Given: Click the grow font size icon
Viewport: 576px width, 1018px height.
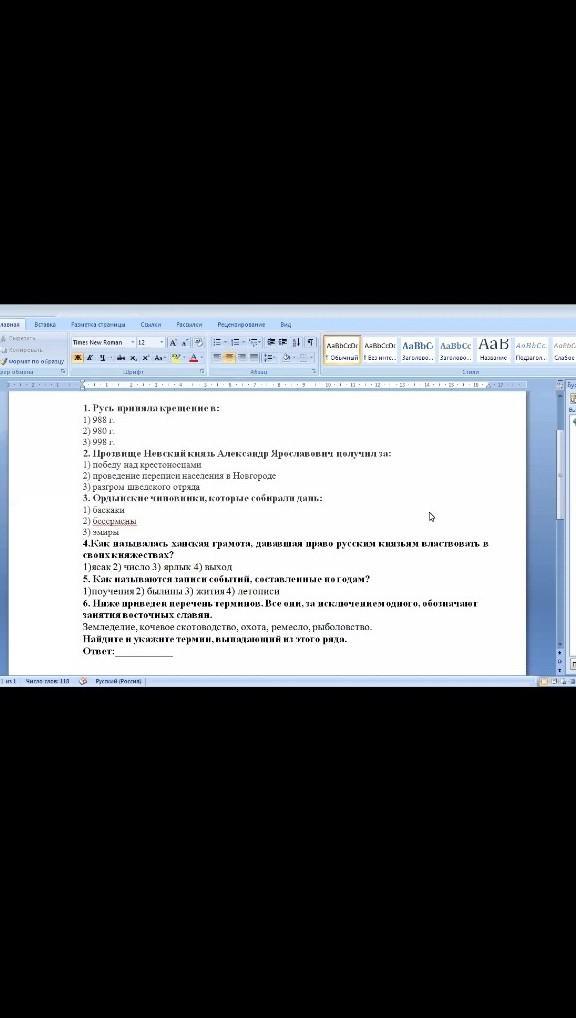Looking at the screenshot, I should (173, 342).
